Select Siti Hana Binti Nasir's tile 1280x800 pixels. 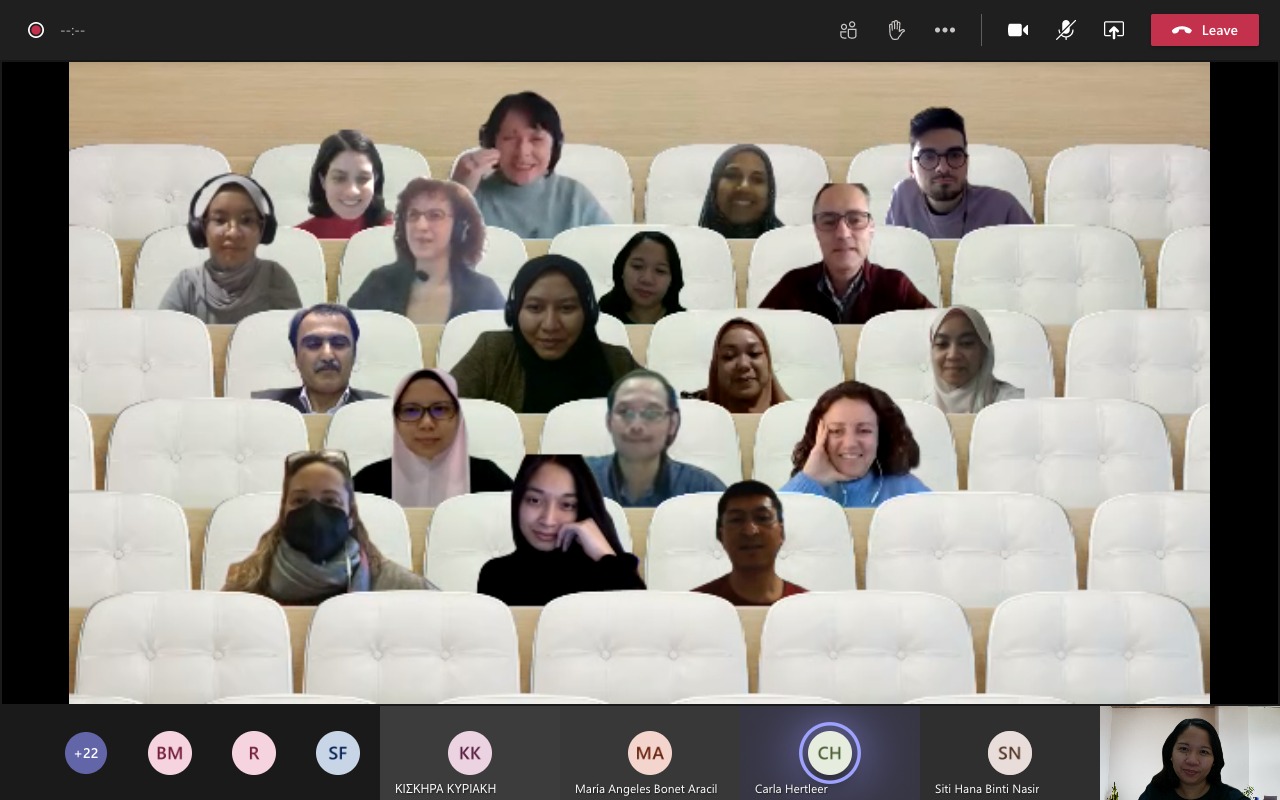click(1009, 753)
